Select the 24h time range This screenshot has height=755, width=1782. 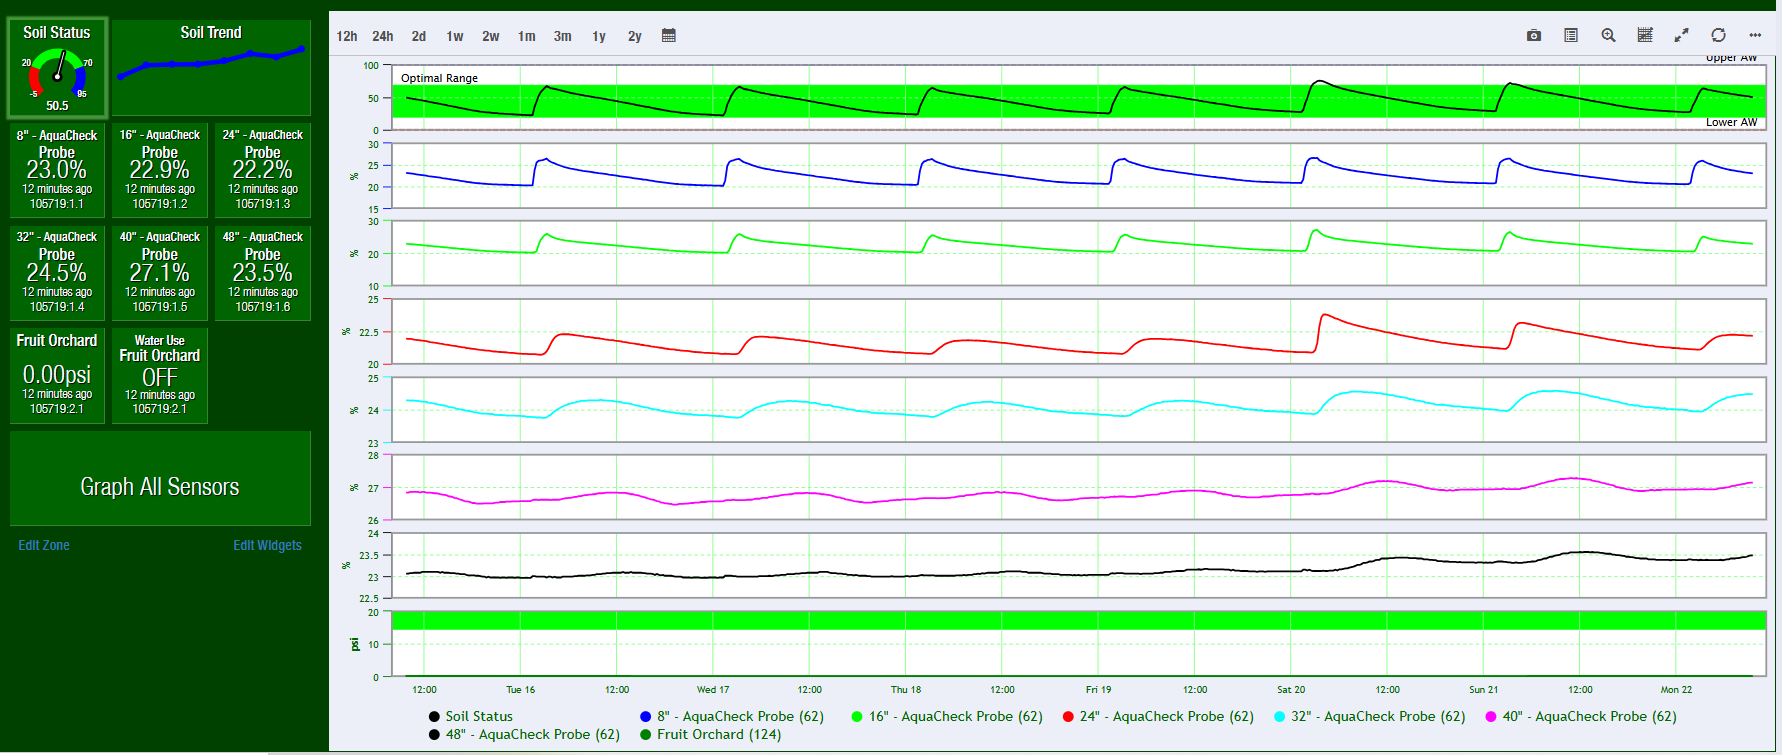point(383,36)
